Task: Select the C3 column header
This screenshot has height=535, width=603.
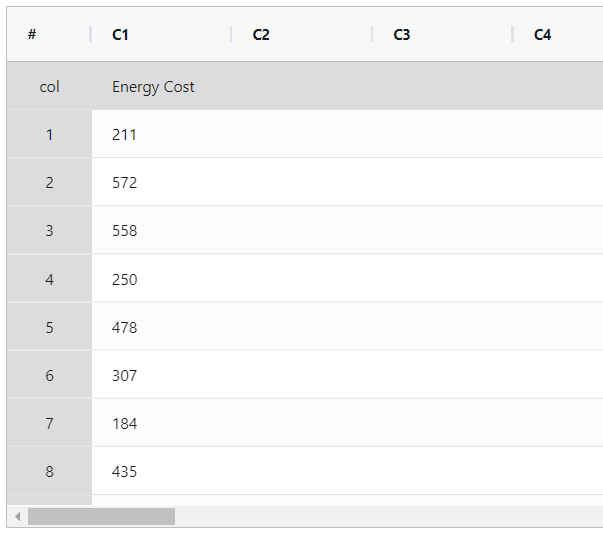Action: 442,34
